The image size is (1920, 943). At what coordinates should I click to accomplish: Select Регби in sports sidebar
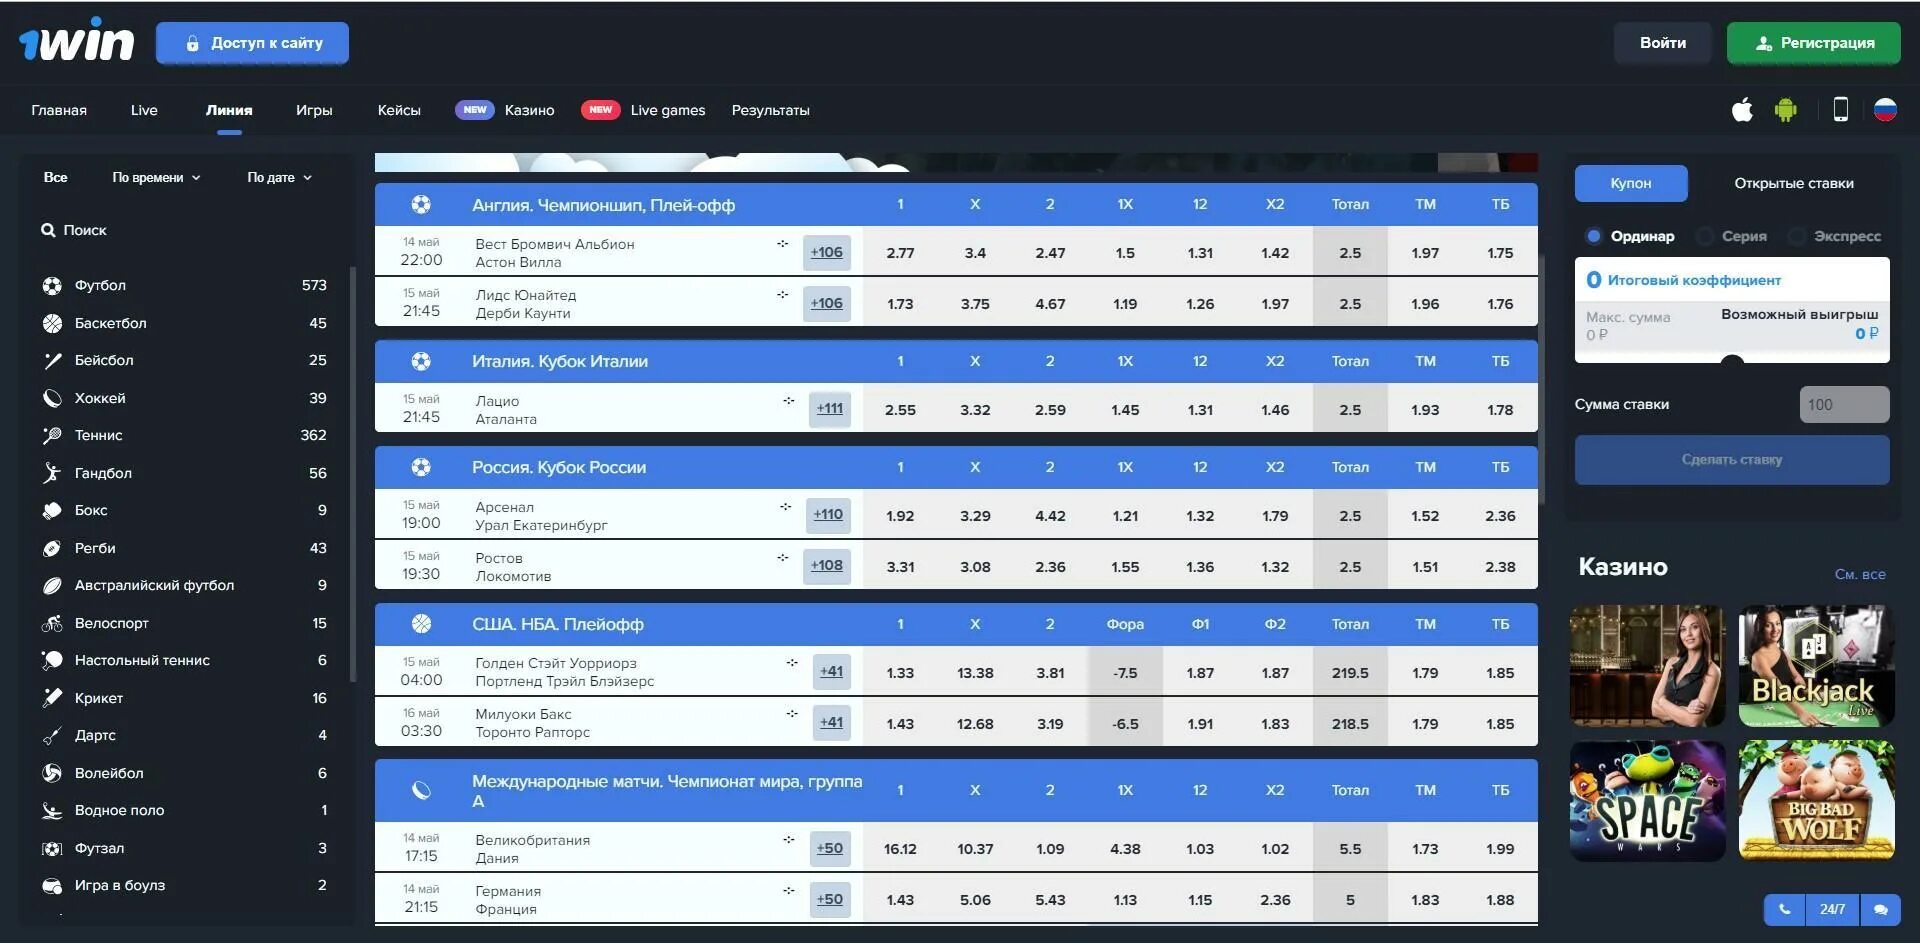tap(185, 548)
